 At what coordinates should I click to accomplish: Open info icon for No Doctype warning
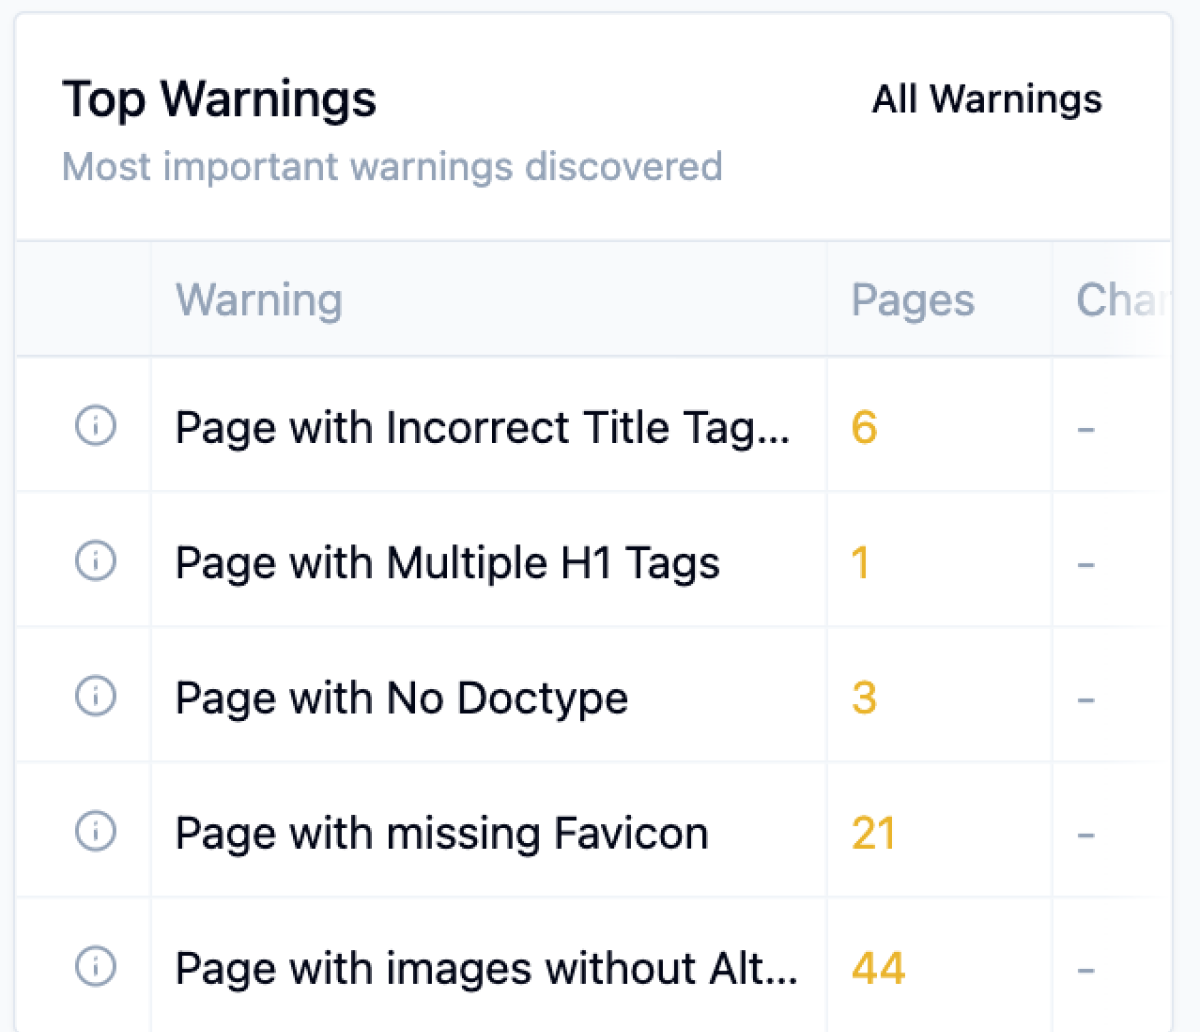96,696
